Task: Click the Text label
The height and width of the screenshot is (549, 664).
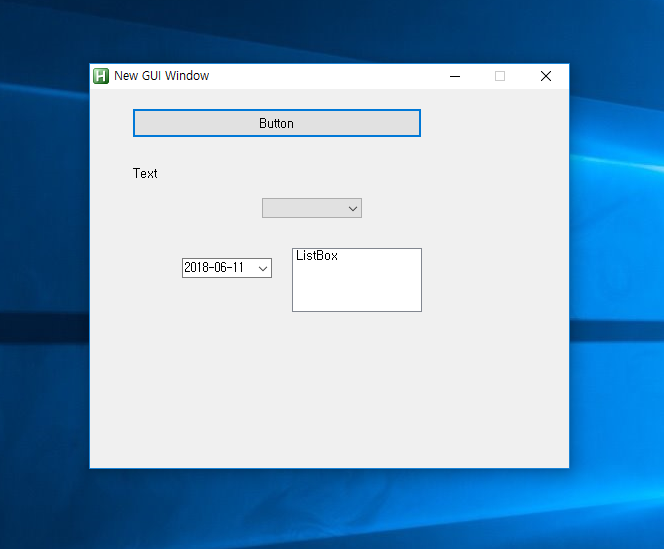Action: point(145,173)
